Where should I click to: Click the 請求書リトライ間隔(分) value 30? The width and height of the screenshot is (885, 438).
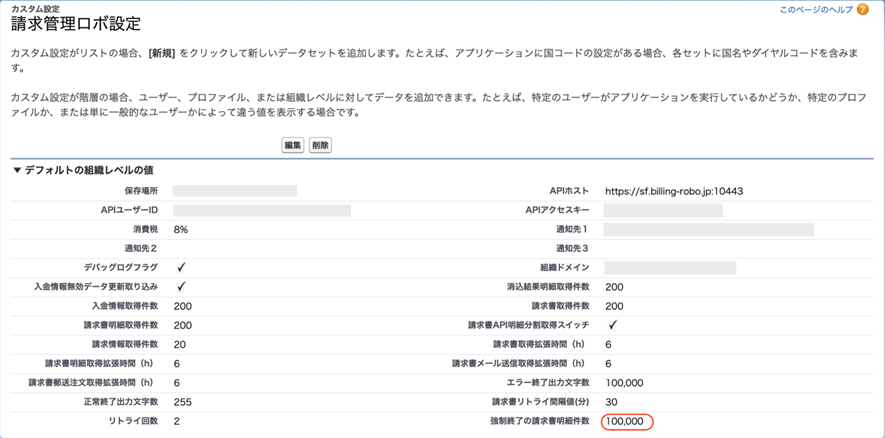click(612, 402)
